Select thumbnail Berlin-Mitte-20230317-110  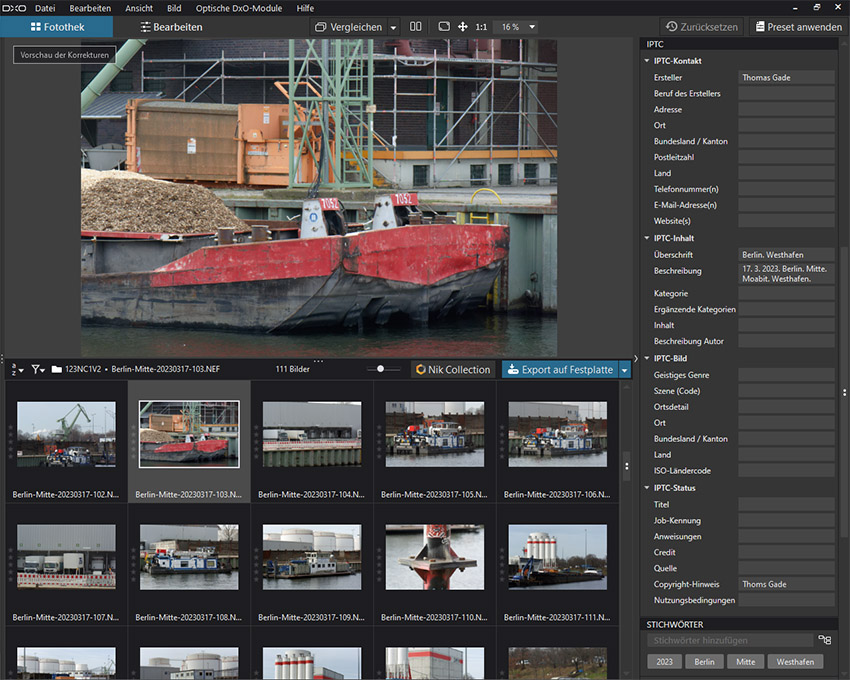pyautogui.click(x=435, y=557)
